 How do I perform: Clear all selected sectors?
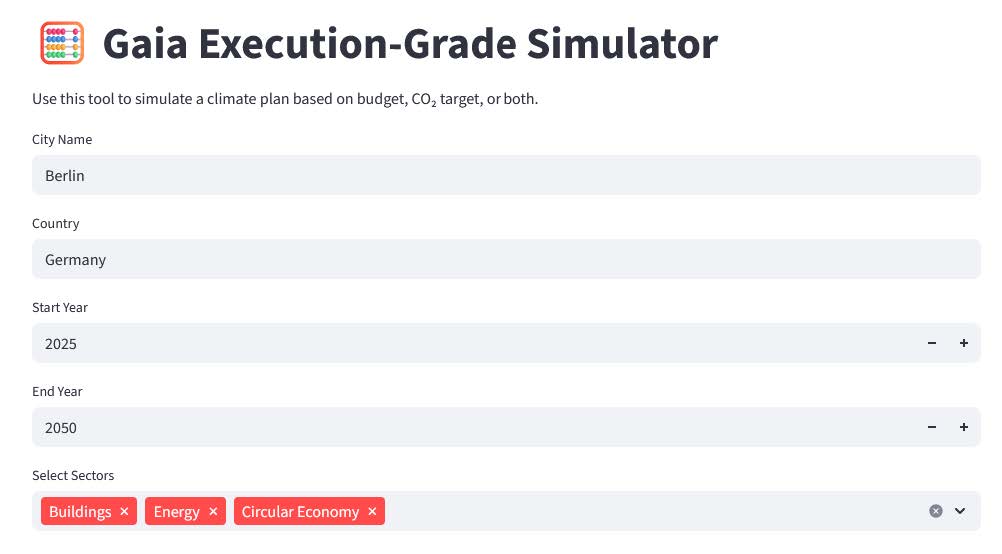936,511
